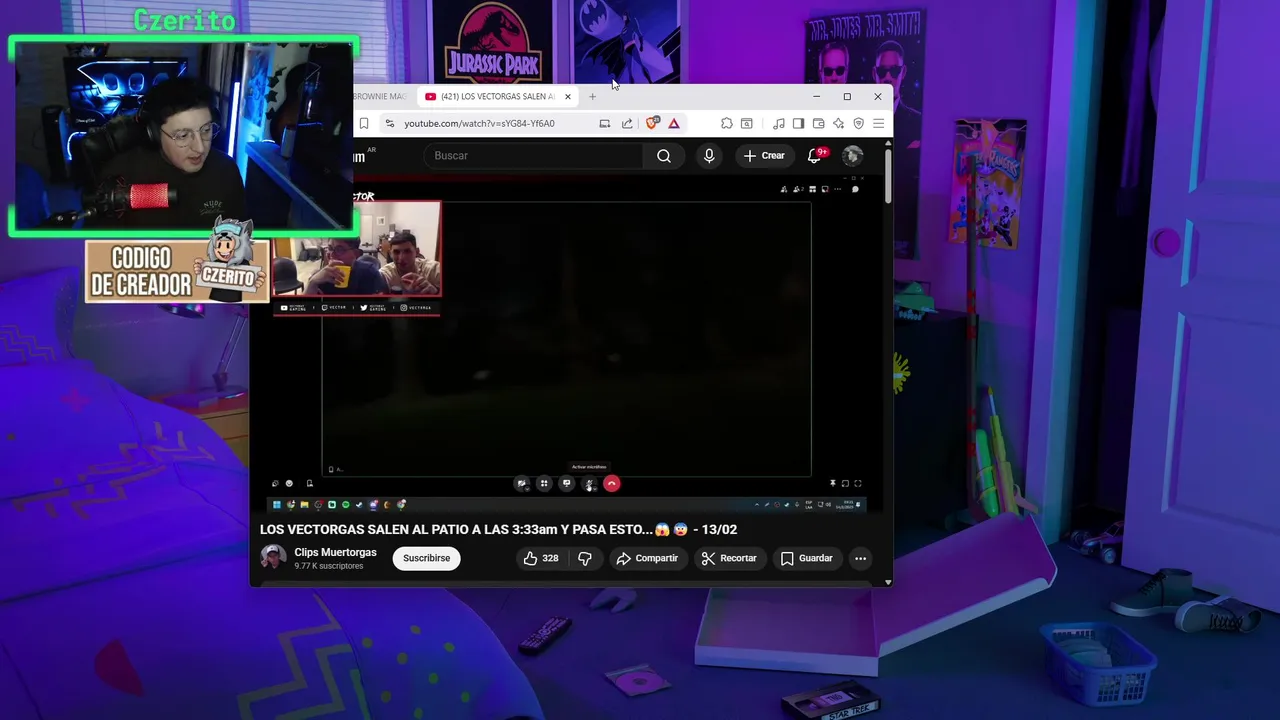1280x720 pixels.
Task: Click the bookmark icon beside the address bar
Action: [x=364, y=124]
